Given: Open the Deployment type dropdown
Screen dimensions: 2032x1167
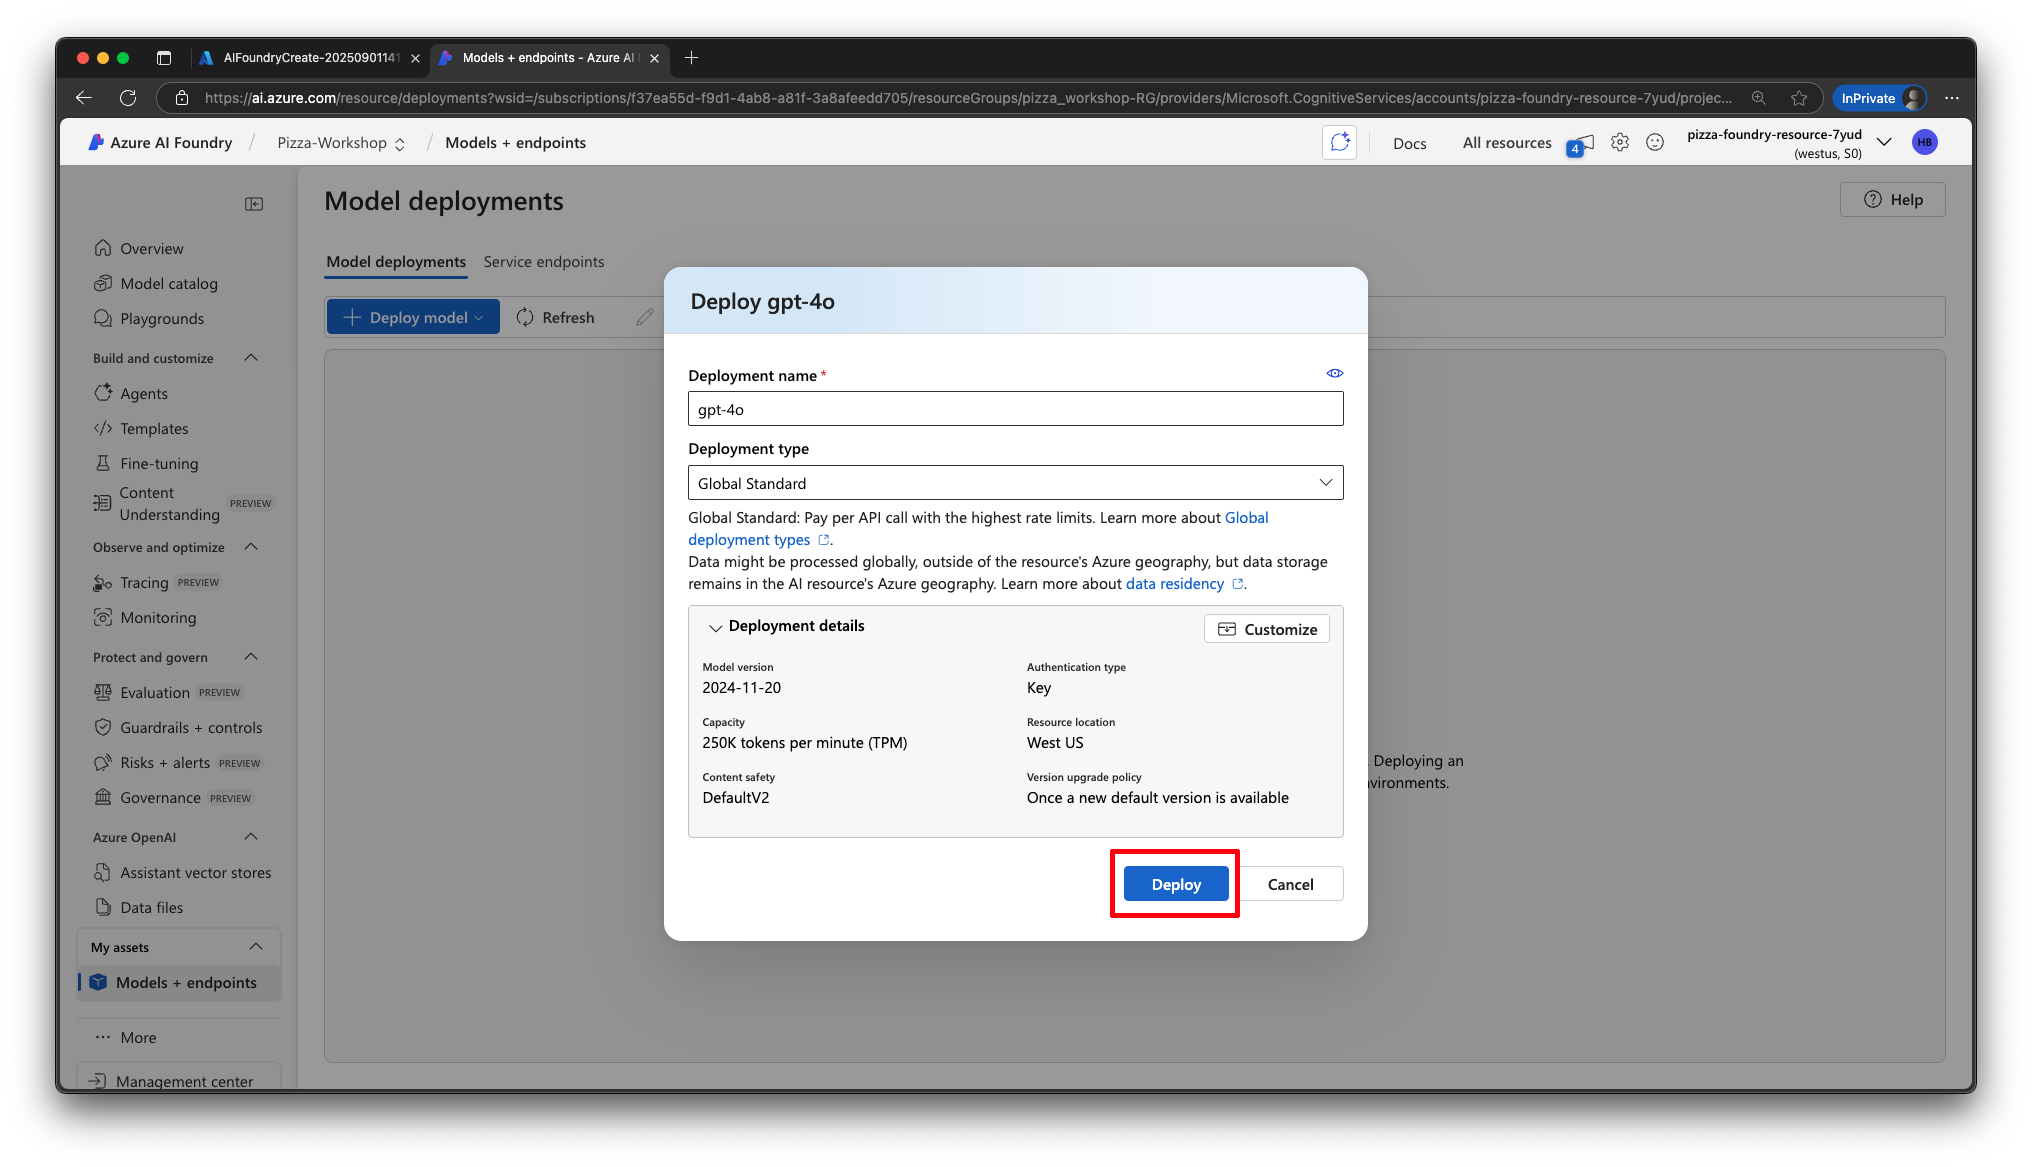Looking at the screenshot, I should point(1014,483).
